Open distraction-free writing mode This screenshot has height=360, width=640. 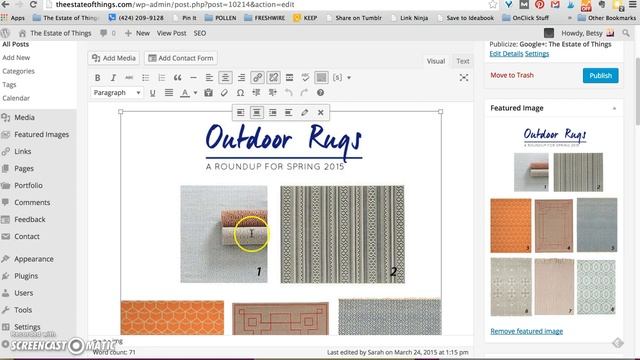464,78
